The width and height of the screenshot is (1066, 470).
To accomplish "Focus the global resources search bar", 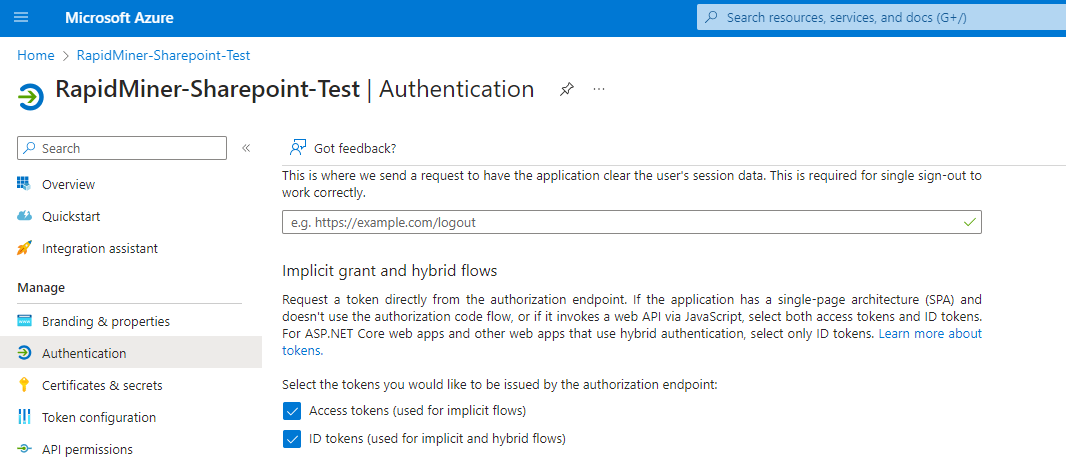I will (880, 17).
